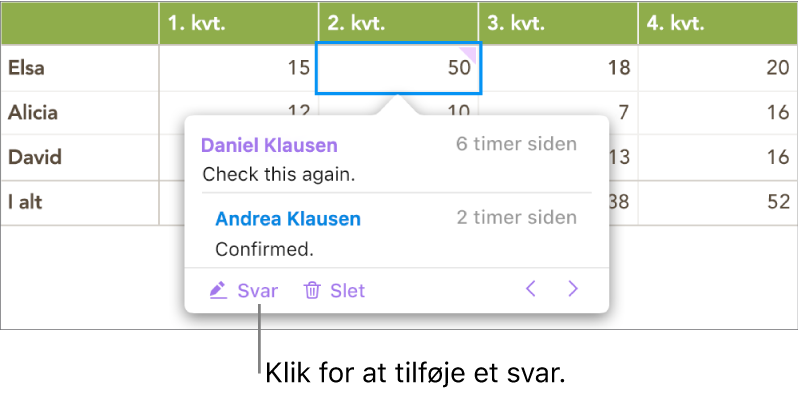Viewport: 798px width, 394px height.
Task: Select the 1. kvt. column header
Action: tap(239, 24)
